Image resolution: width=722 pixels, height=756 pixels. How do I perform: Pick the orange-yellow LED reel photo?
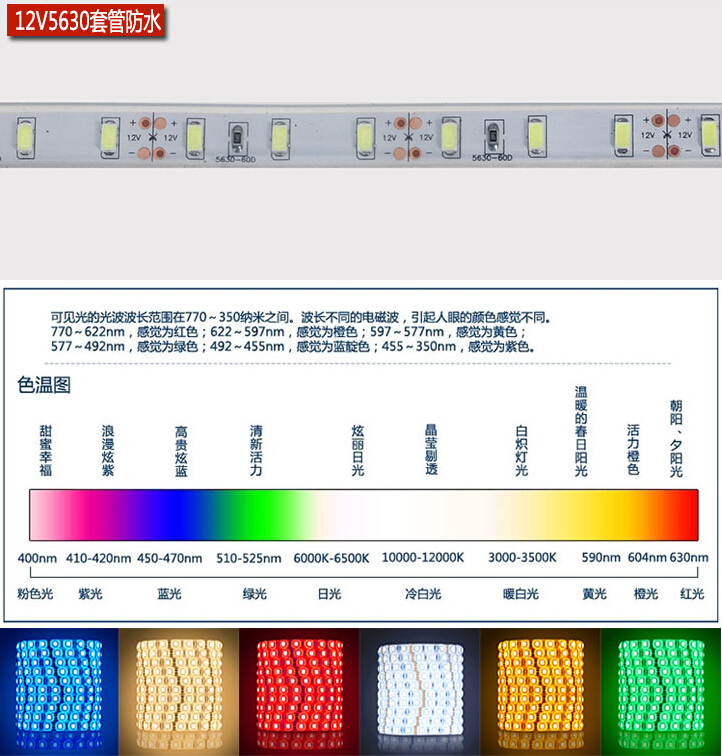point(540,692)
